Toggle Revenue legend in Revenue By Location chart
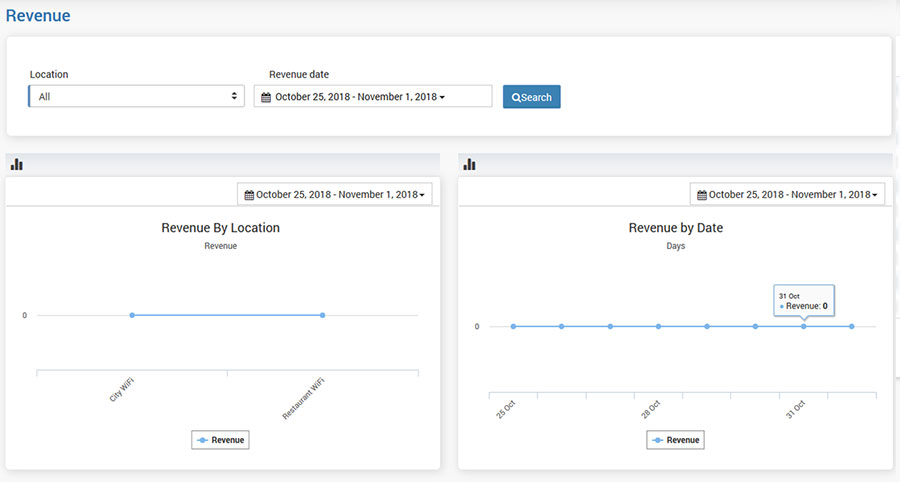This screenshot has height=482, width=900. (220, 440)
